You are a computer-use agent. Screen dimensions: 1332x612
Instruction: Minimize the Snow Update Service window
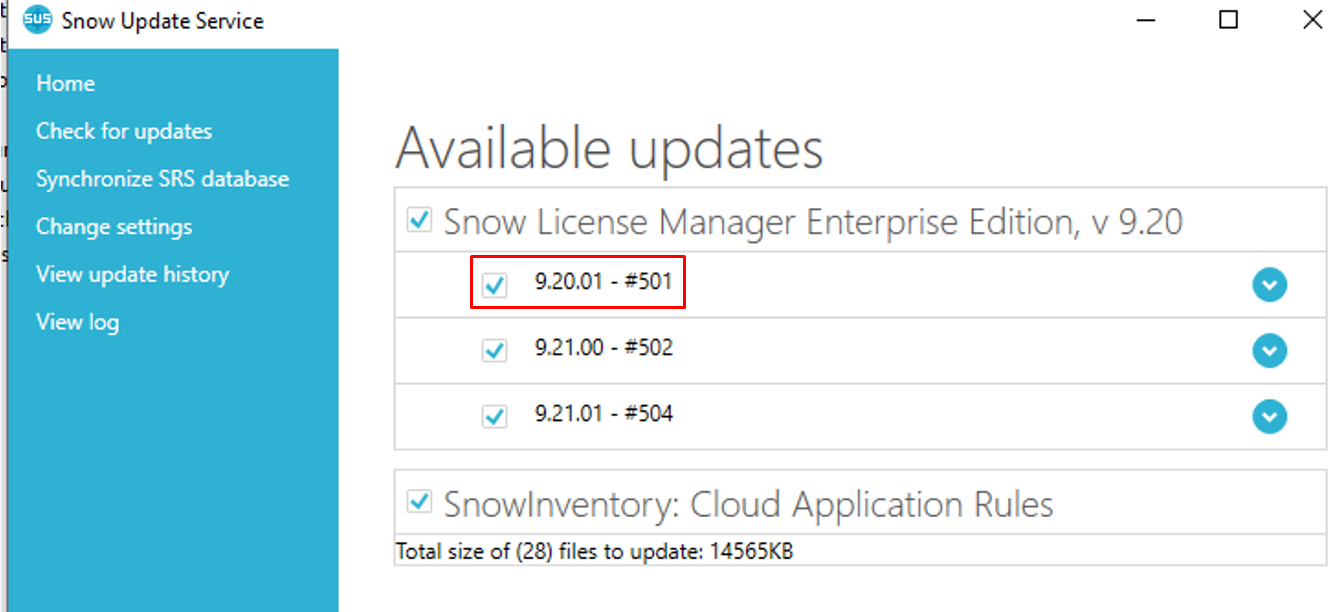click(x=1144, y=19)
